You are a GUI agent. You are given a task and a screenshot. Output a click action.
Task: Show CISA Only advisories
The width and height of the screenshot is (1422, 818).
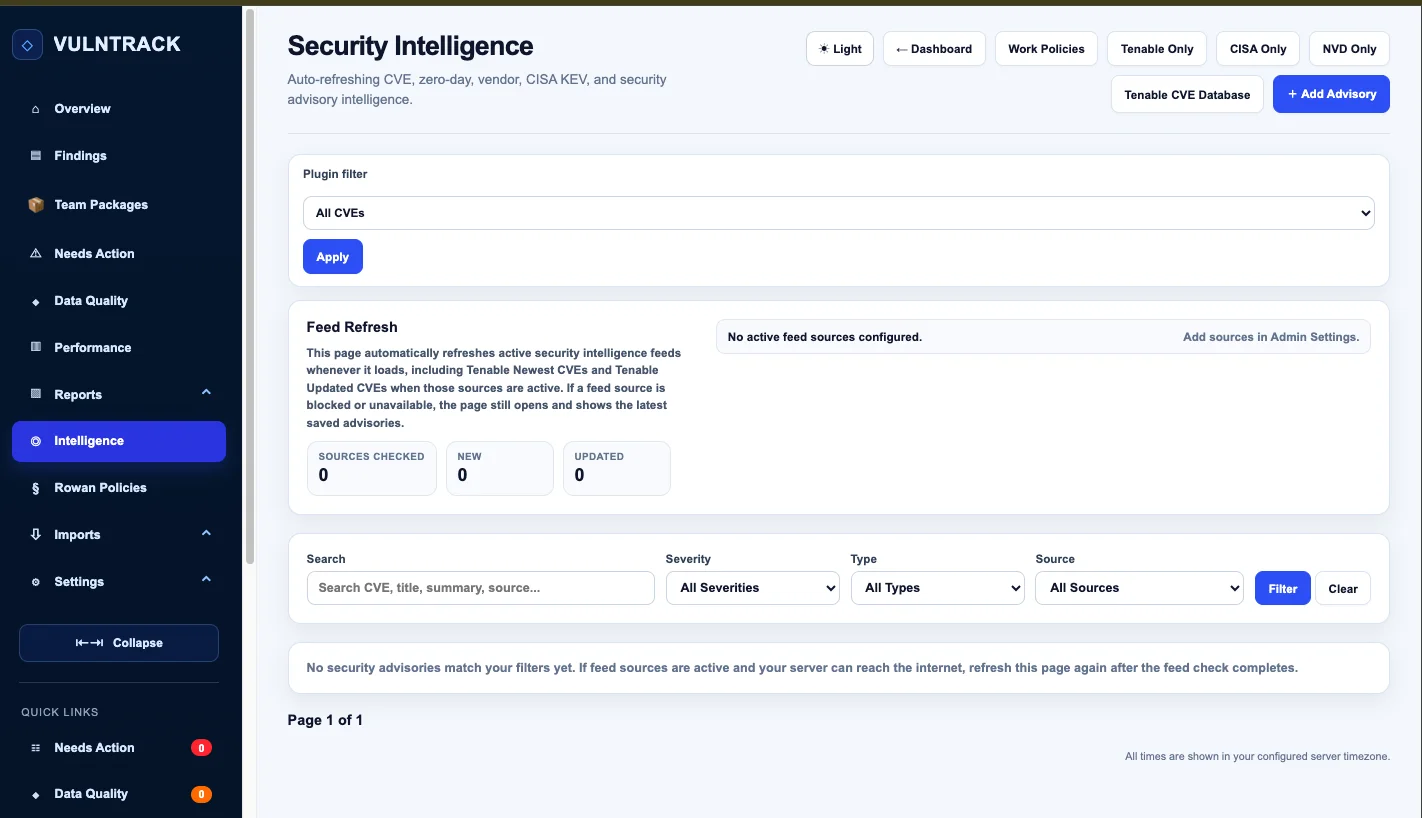click(x=1258, y=49)
